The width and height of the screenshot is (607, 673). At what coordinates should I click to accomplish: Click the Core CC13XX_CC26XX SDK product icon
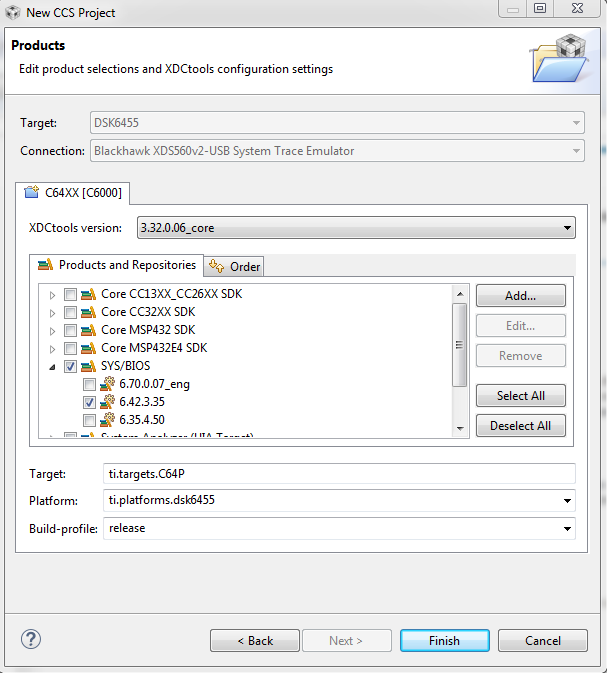(x=88, y=294)
